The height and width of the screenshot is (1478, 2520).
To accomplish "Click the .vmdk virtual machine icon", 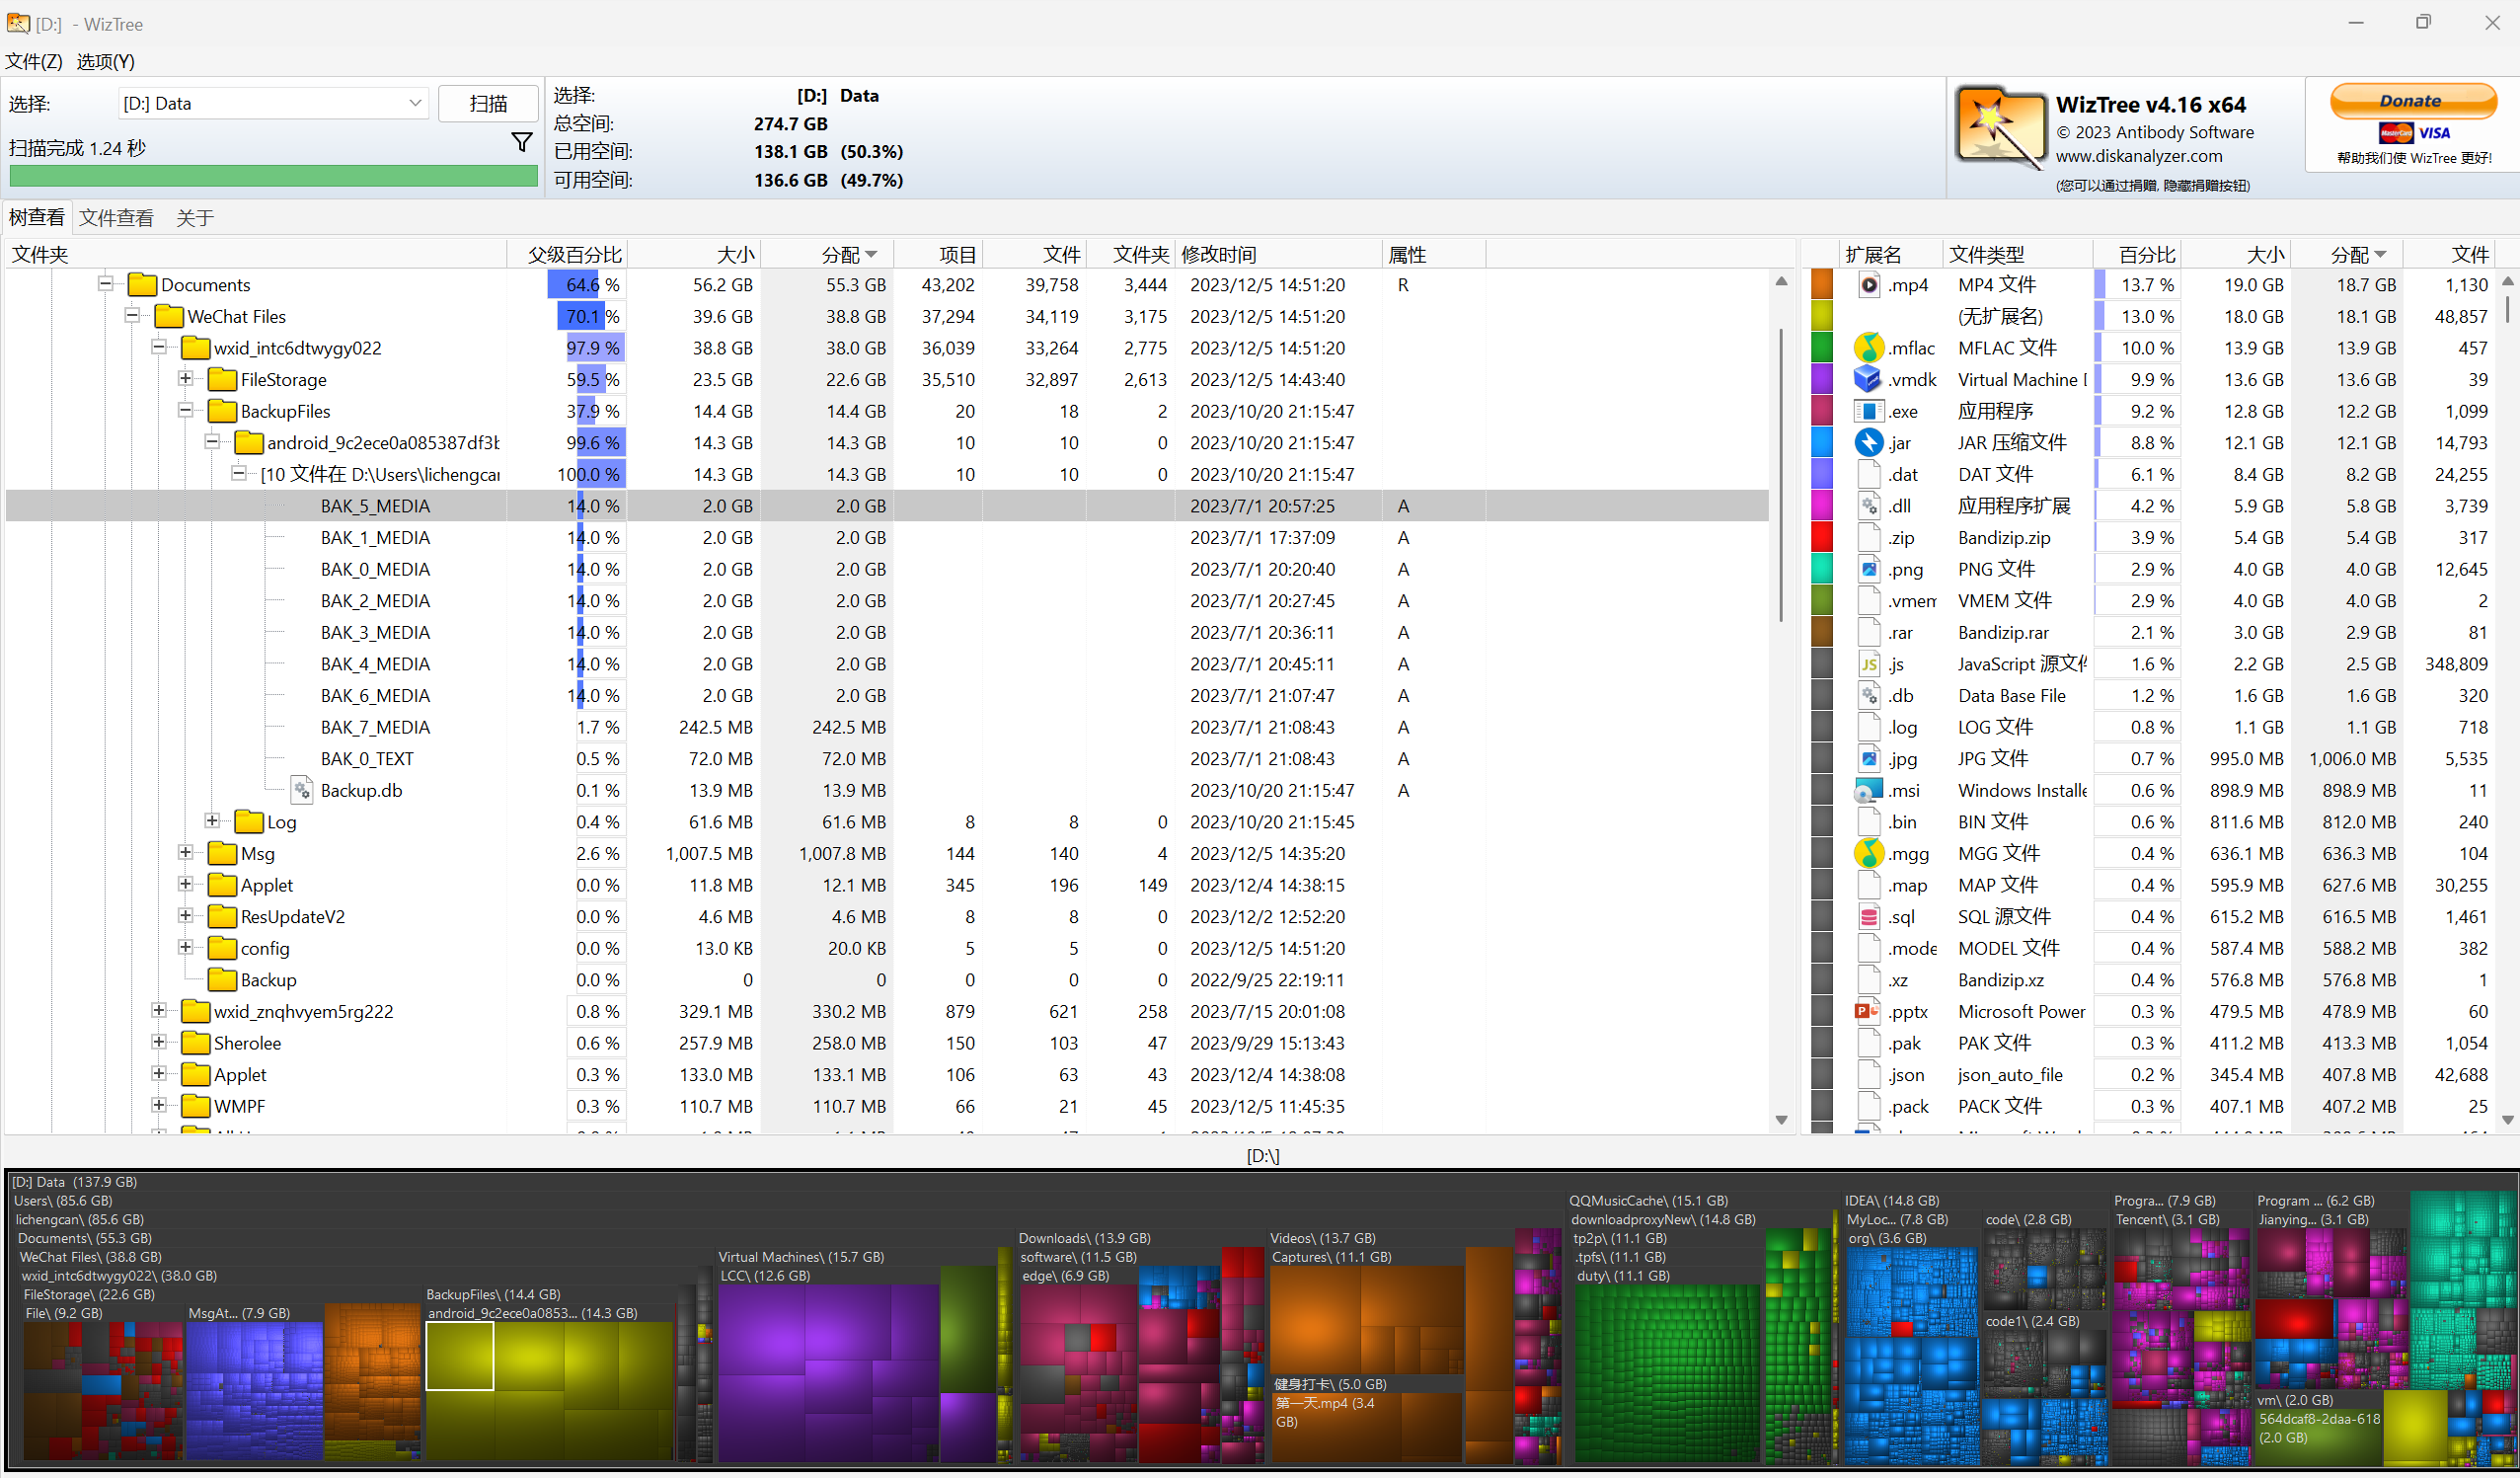I will (x=1868, y=379).
